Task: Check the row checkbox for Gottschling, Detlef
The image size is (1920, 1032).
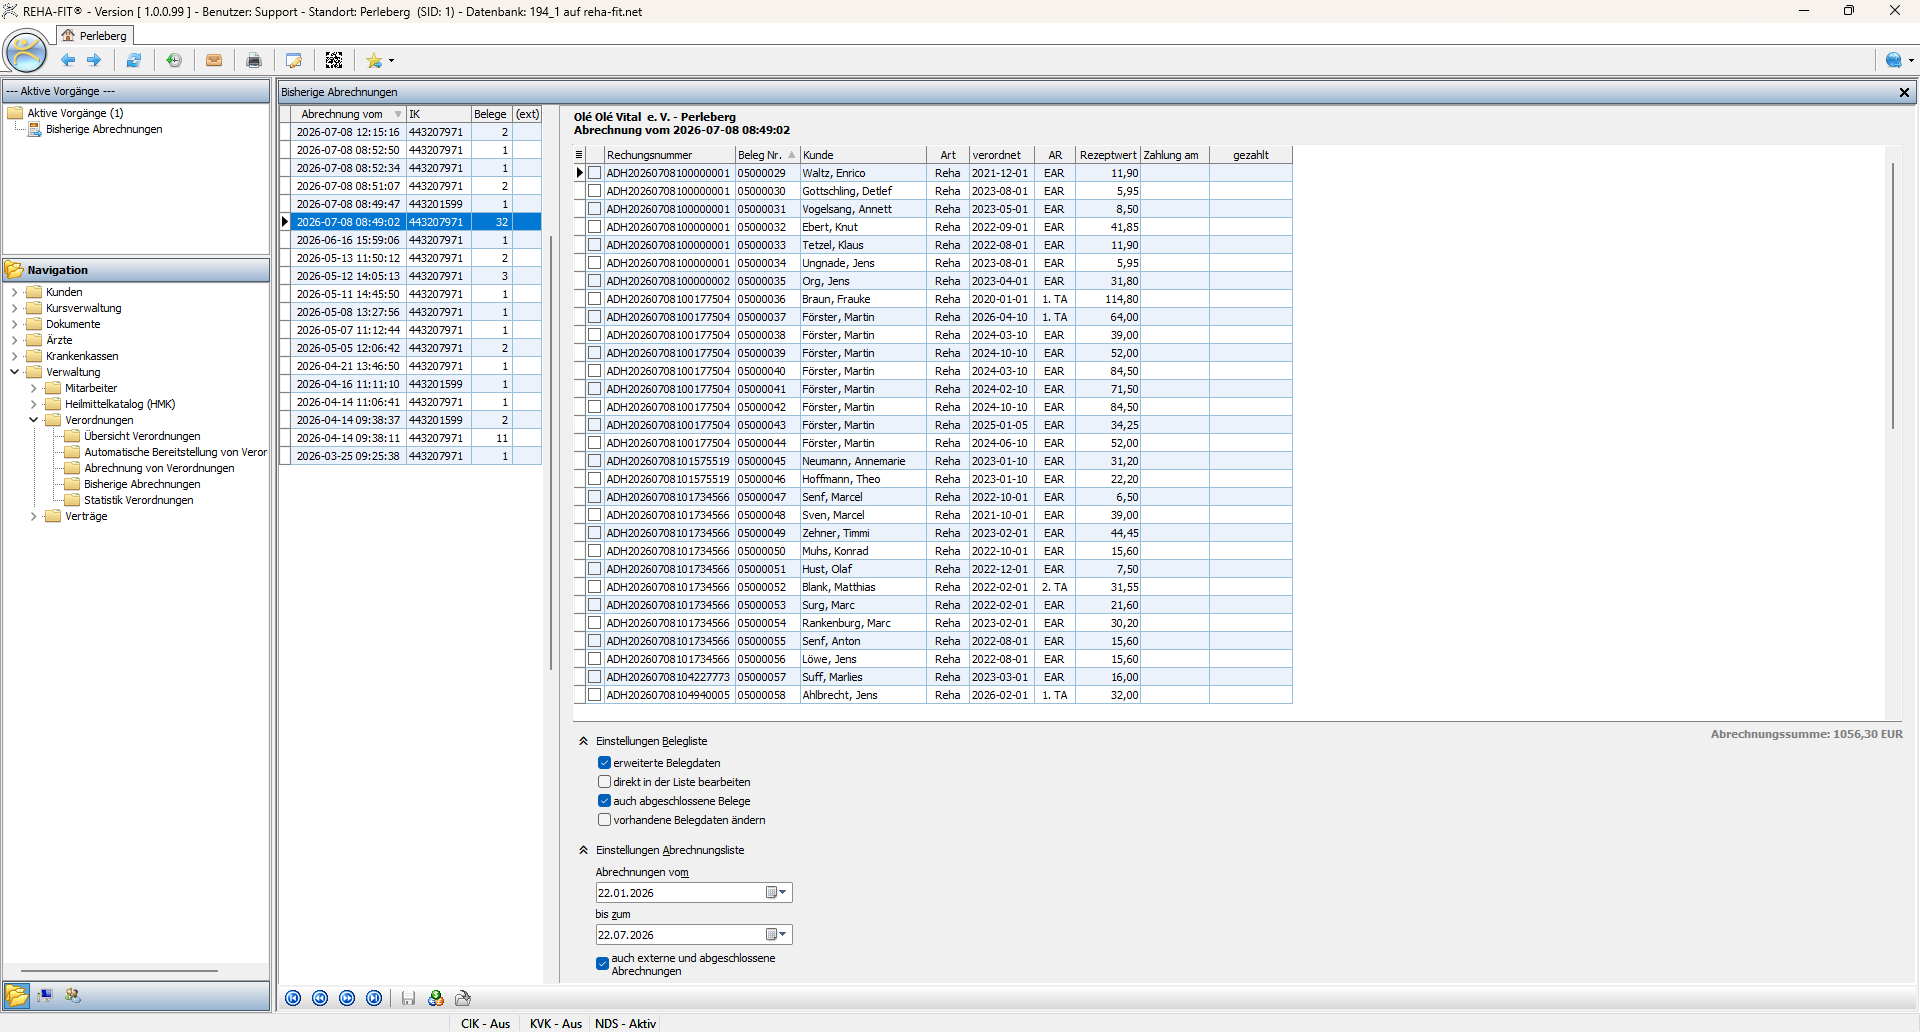Action: pyautogui.click(x=595, y=191)
